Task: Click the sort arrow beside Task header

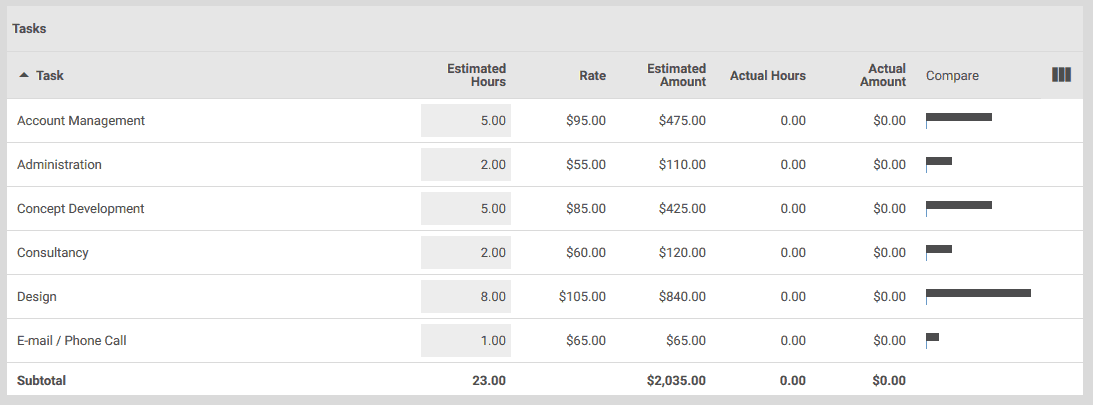Action: pos(24,76)
